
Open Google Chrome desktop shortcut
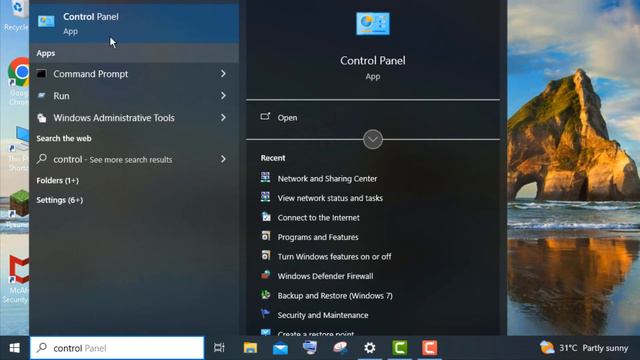pos(19,82)
